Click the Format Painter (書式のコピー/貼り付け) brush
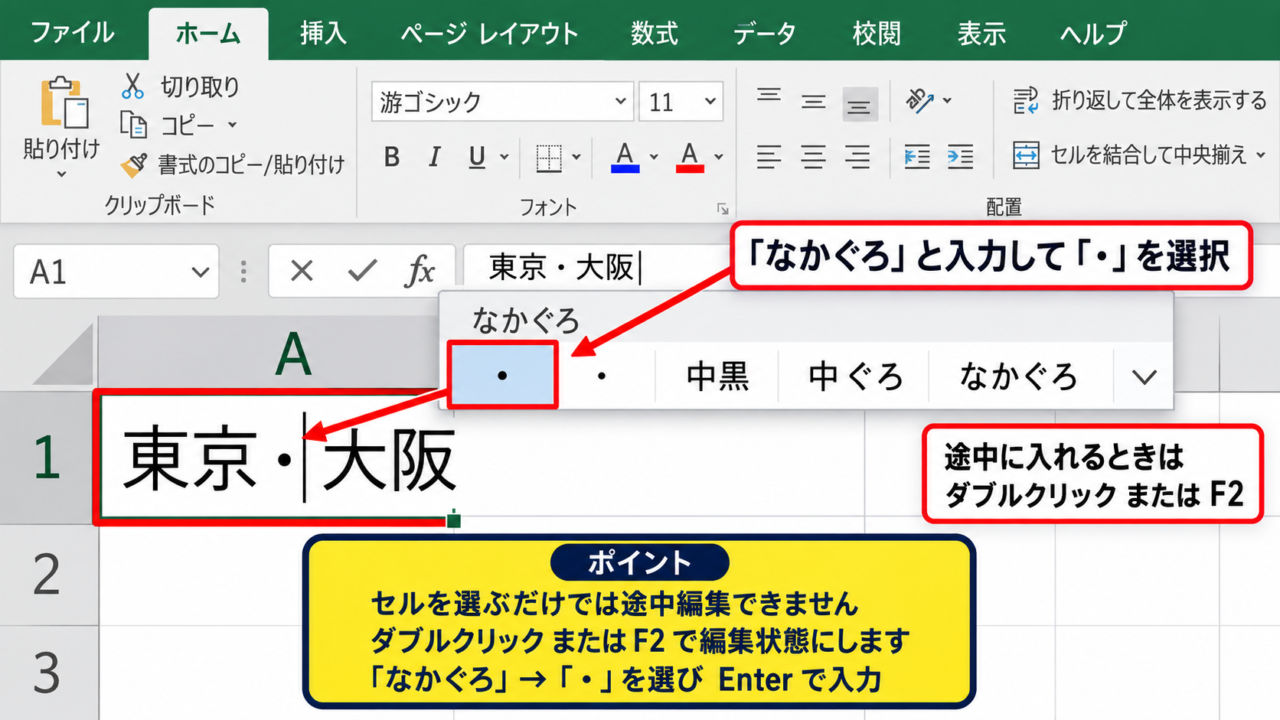The image size is (1280, 720). tap(134, 164)
